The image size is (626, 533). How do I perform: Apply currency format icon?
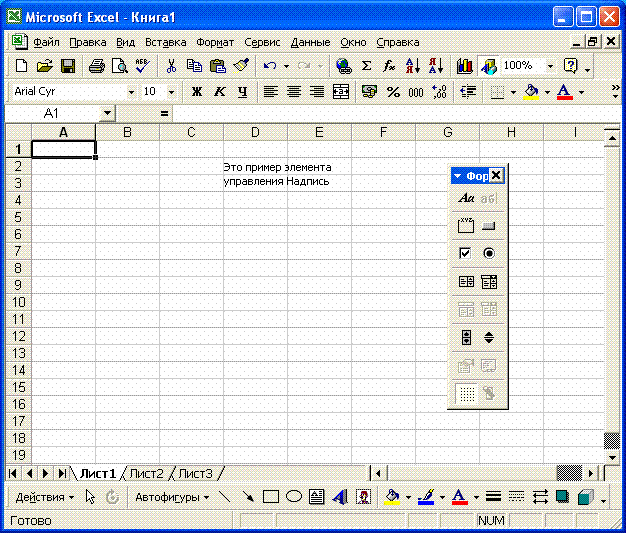pos(369,92)
